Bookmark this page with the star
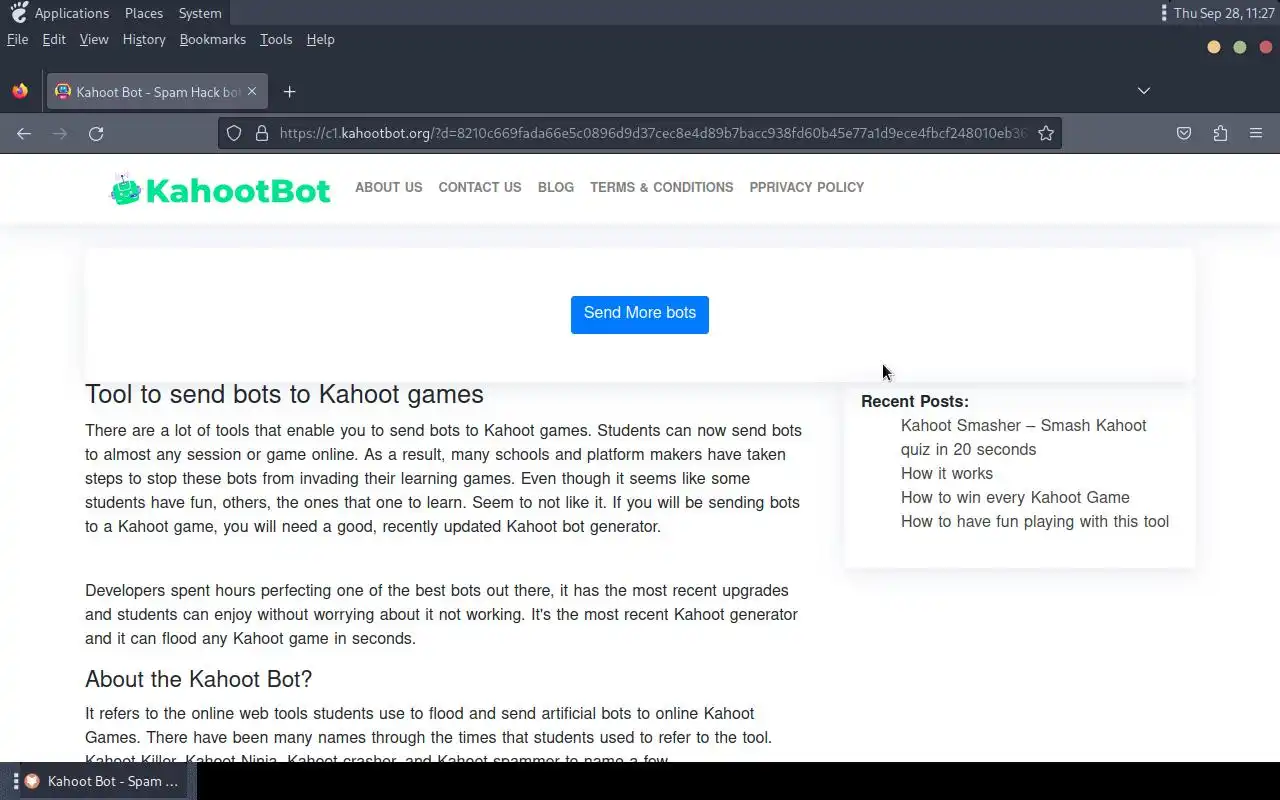This screenshot has height=800, width=1280. click(1046, 133)
